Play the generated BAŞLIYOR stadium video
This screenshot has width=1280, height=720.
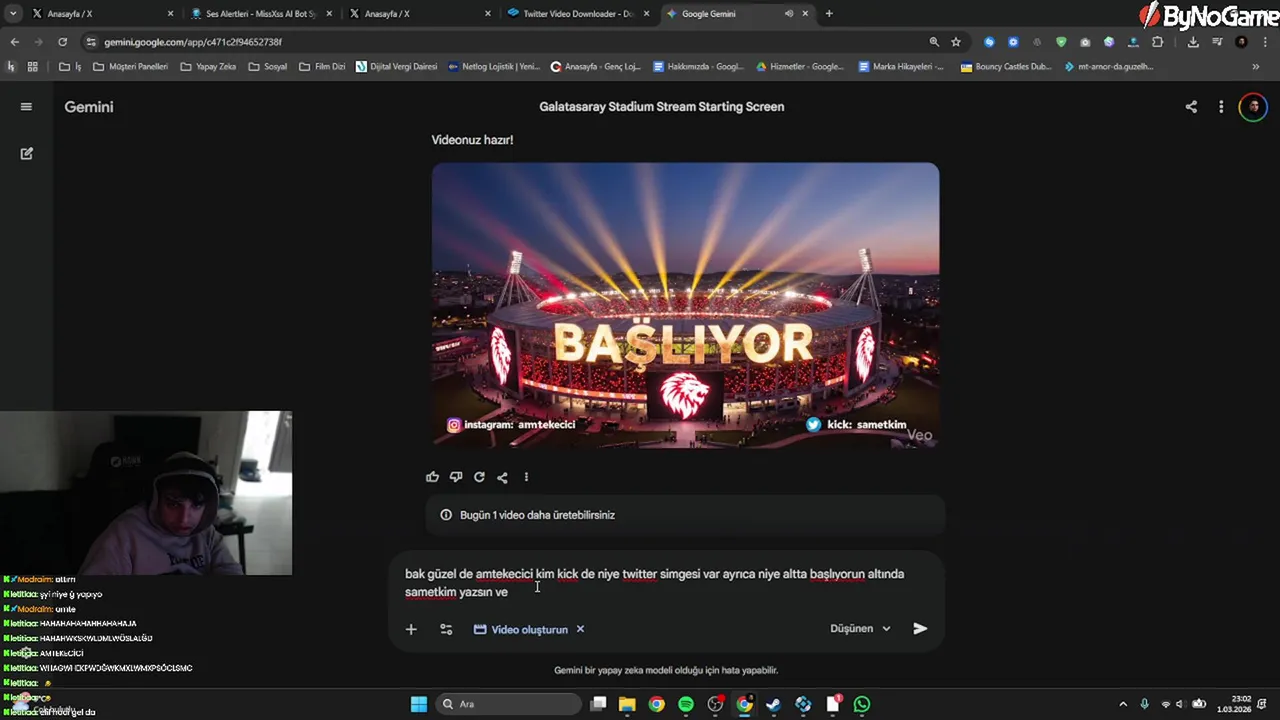pyautogui.click(x=685, y=305)
